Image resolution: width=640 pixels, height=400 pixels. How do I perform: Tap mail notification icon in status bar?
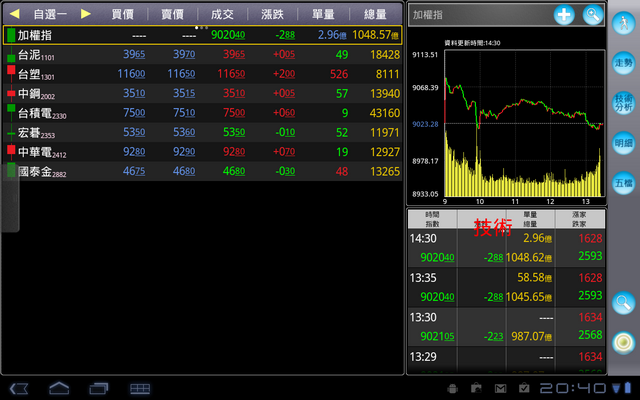pos(500,388)
